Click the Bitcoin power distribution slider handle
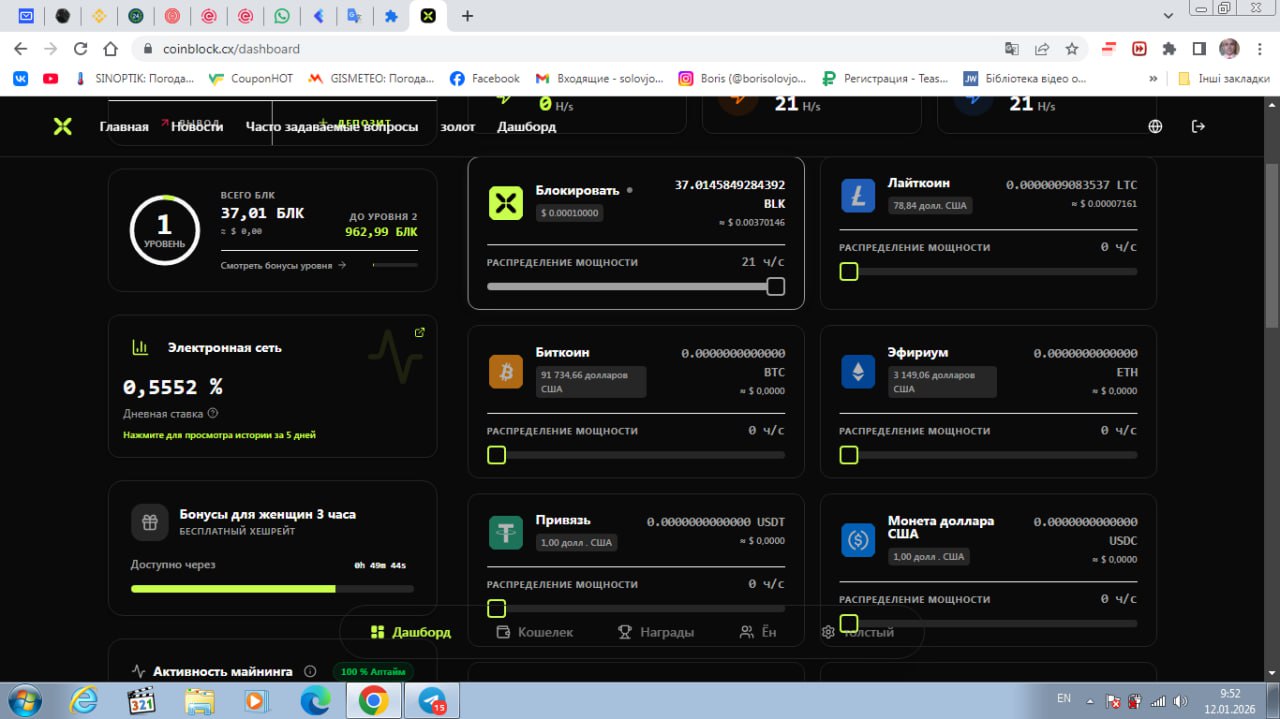1280x719 pixels. pos(496,456)
